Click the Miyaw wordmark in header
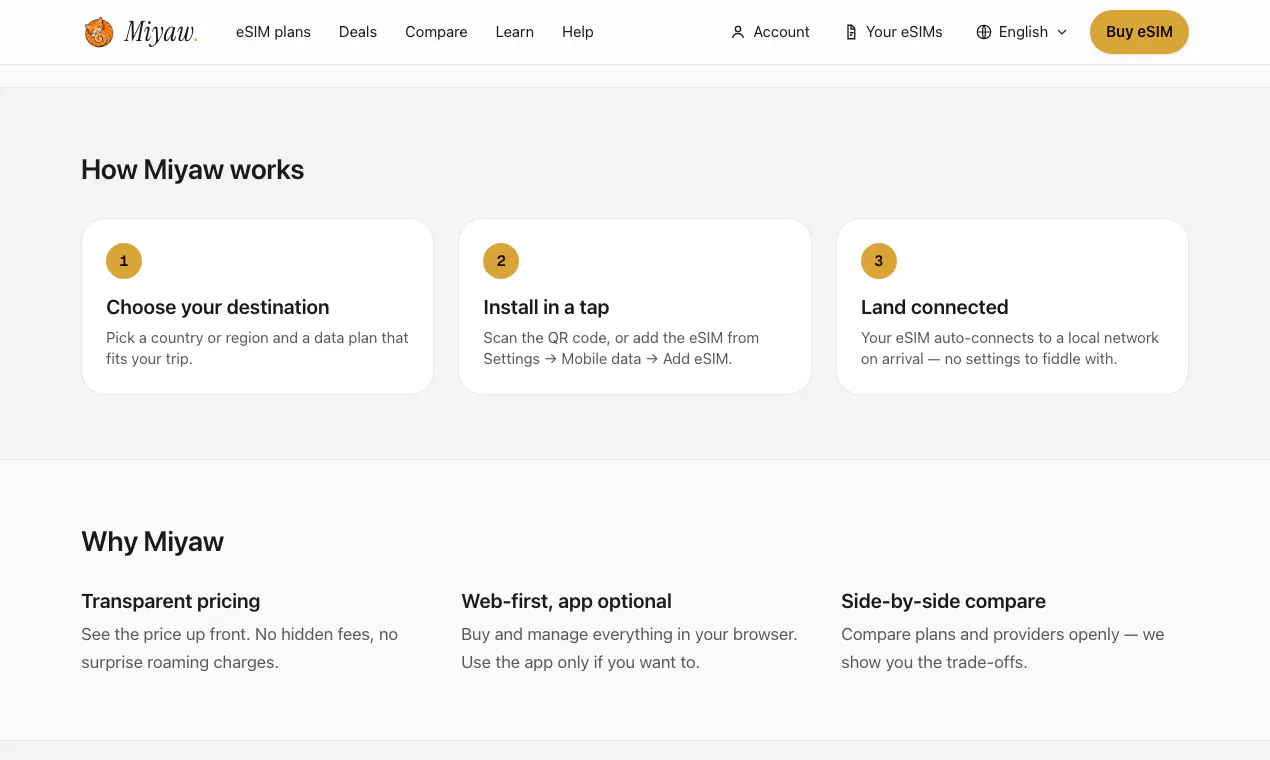Screen dimensions: 1270x760 coord(160,33)
